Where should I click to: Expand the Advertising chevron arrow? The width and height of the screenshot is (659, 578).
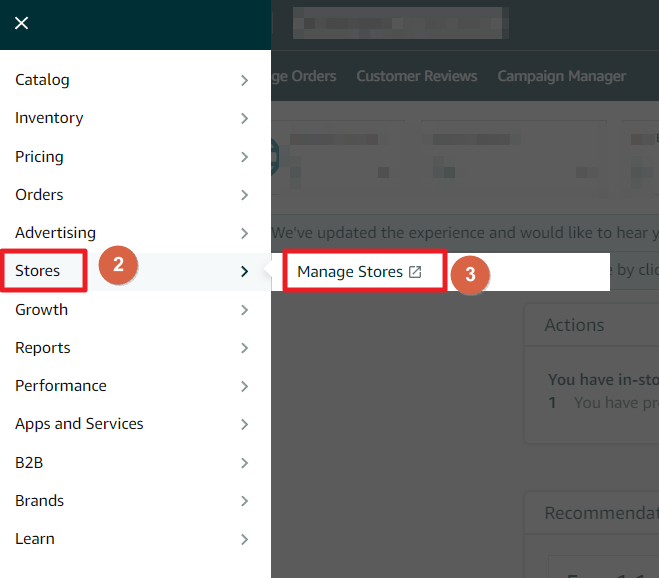click(x=245, y=233)
